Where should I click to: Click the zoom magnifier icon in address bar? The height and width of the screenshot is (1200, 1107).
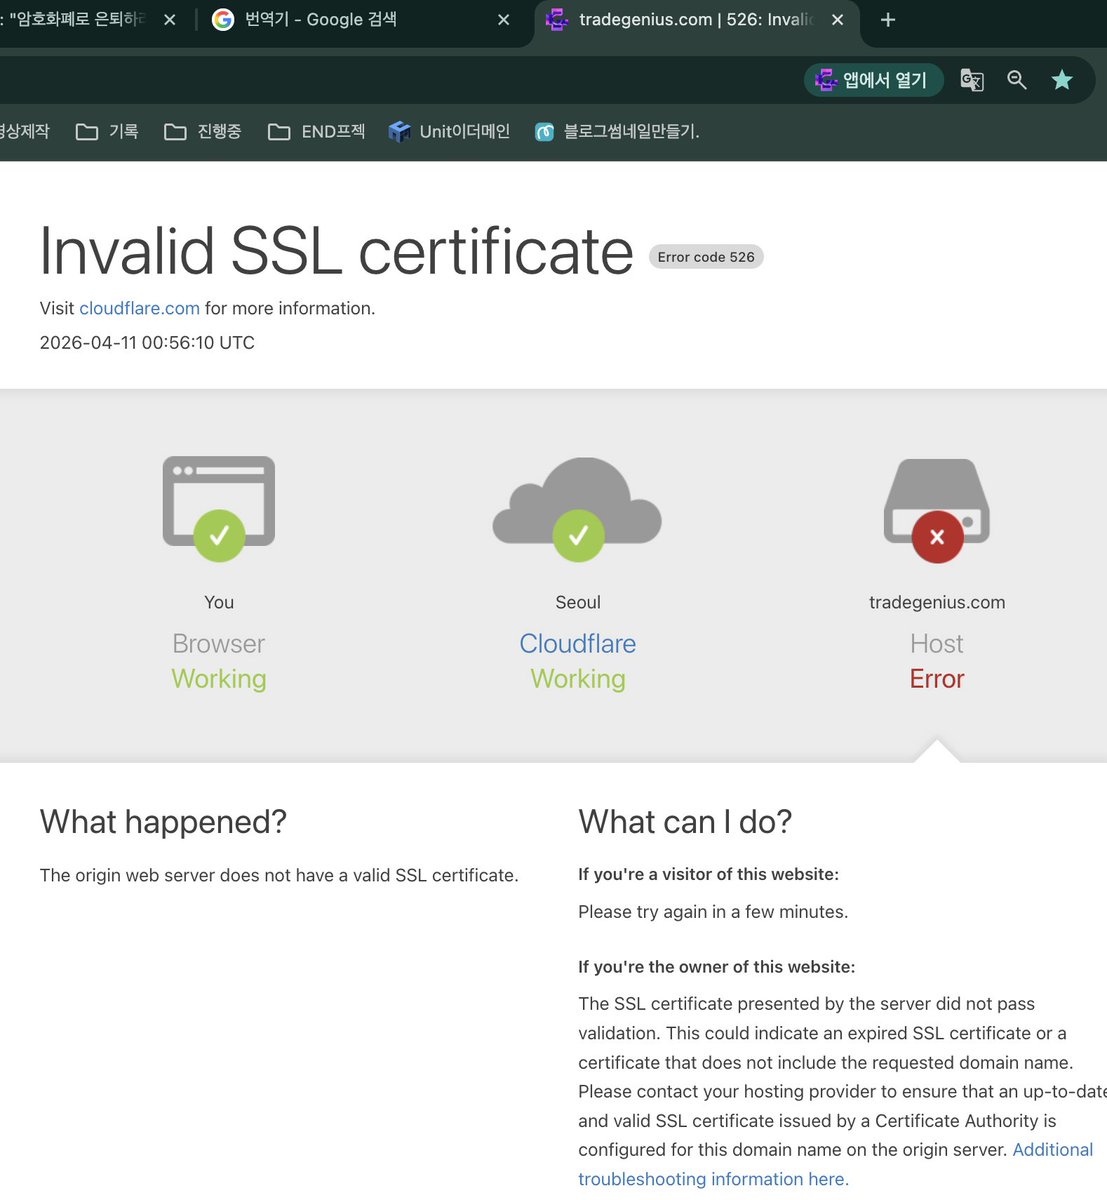(1017, 80)
